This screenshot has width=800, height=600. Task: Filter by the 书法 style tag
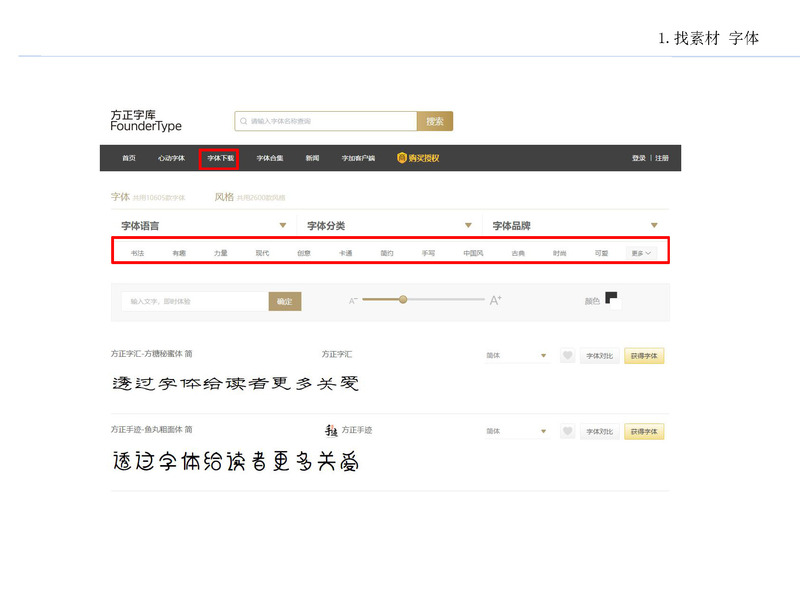point(137,253)
